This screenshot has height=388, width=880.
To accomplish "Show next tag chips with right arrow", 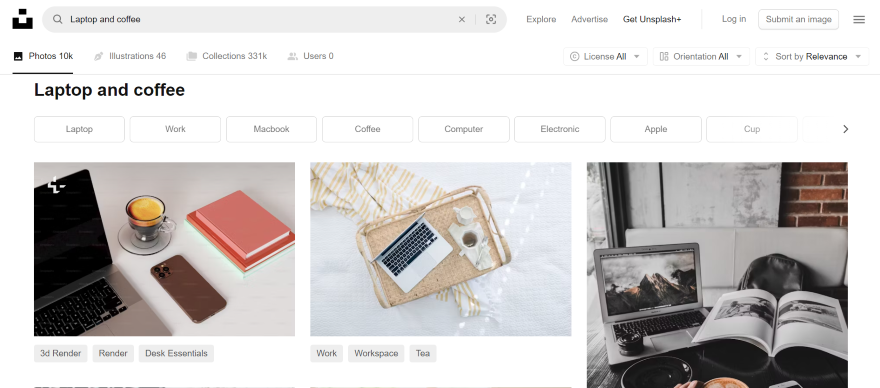I will pyautogui.click(x=845, y=129).
